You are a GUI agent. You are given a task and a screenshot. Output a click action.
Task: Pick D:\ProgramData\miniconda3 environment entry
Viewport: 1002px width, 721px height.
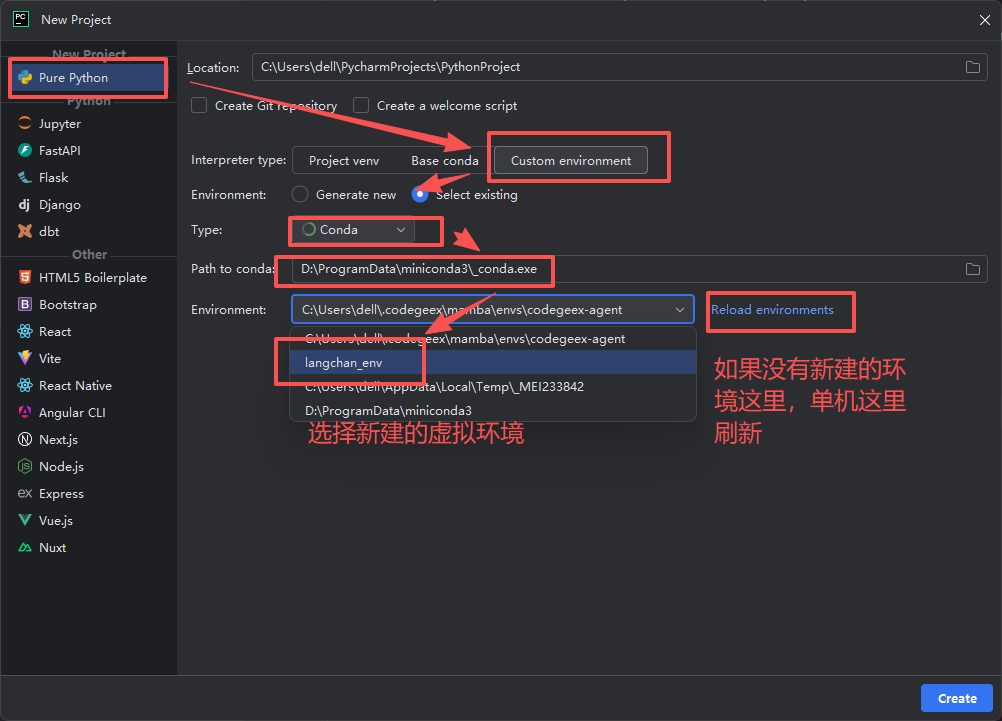(493, 410)
